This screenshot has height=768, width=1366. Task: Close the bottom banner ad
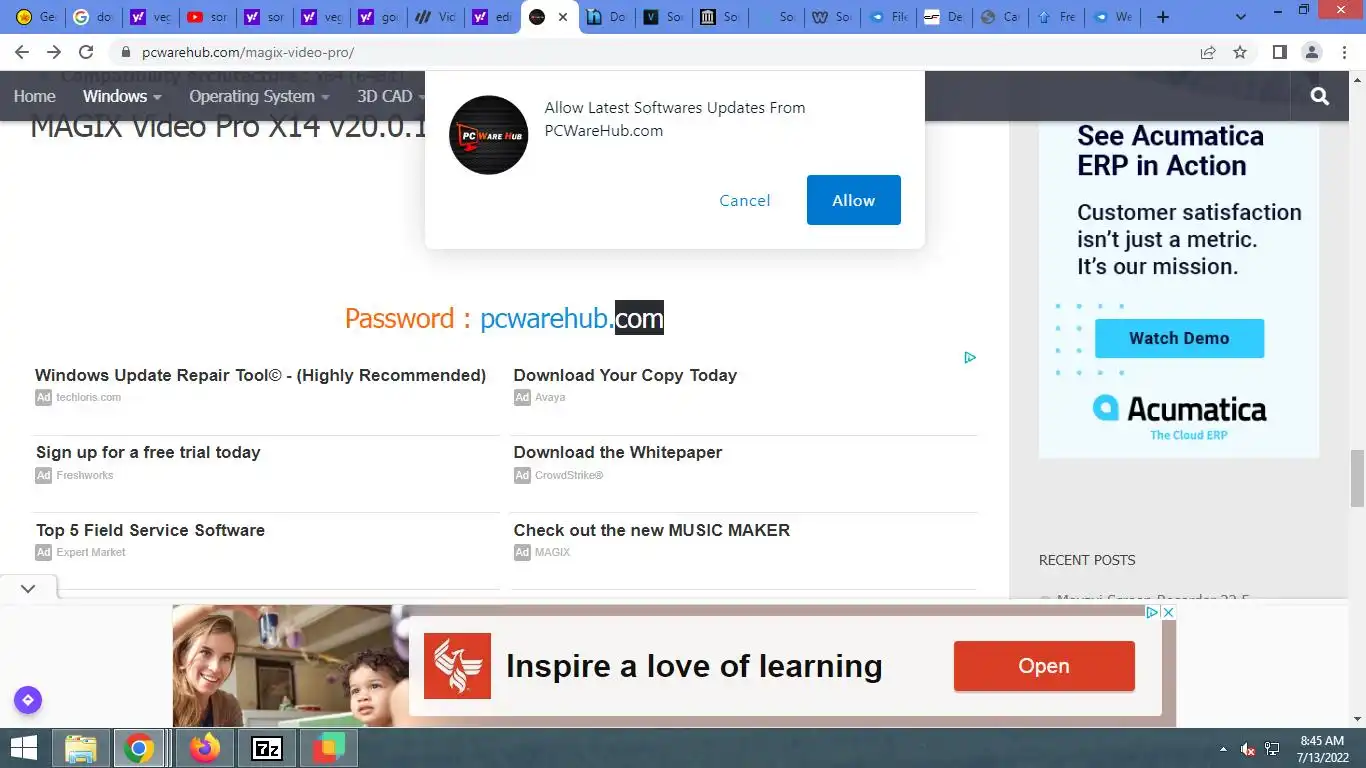[1168, 612]
